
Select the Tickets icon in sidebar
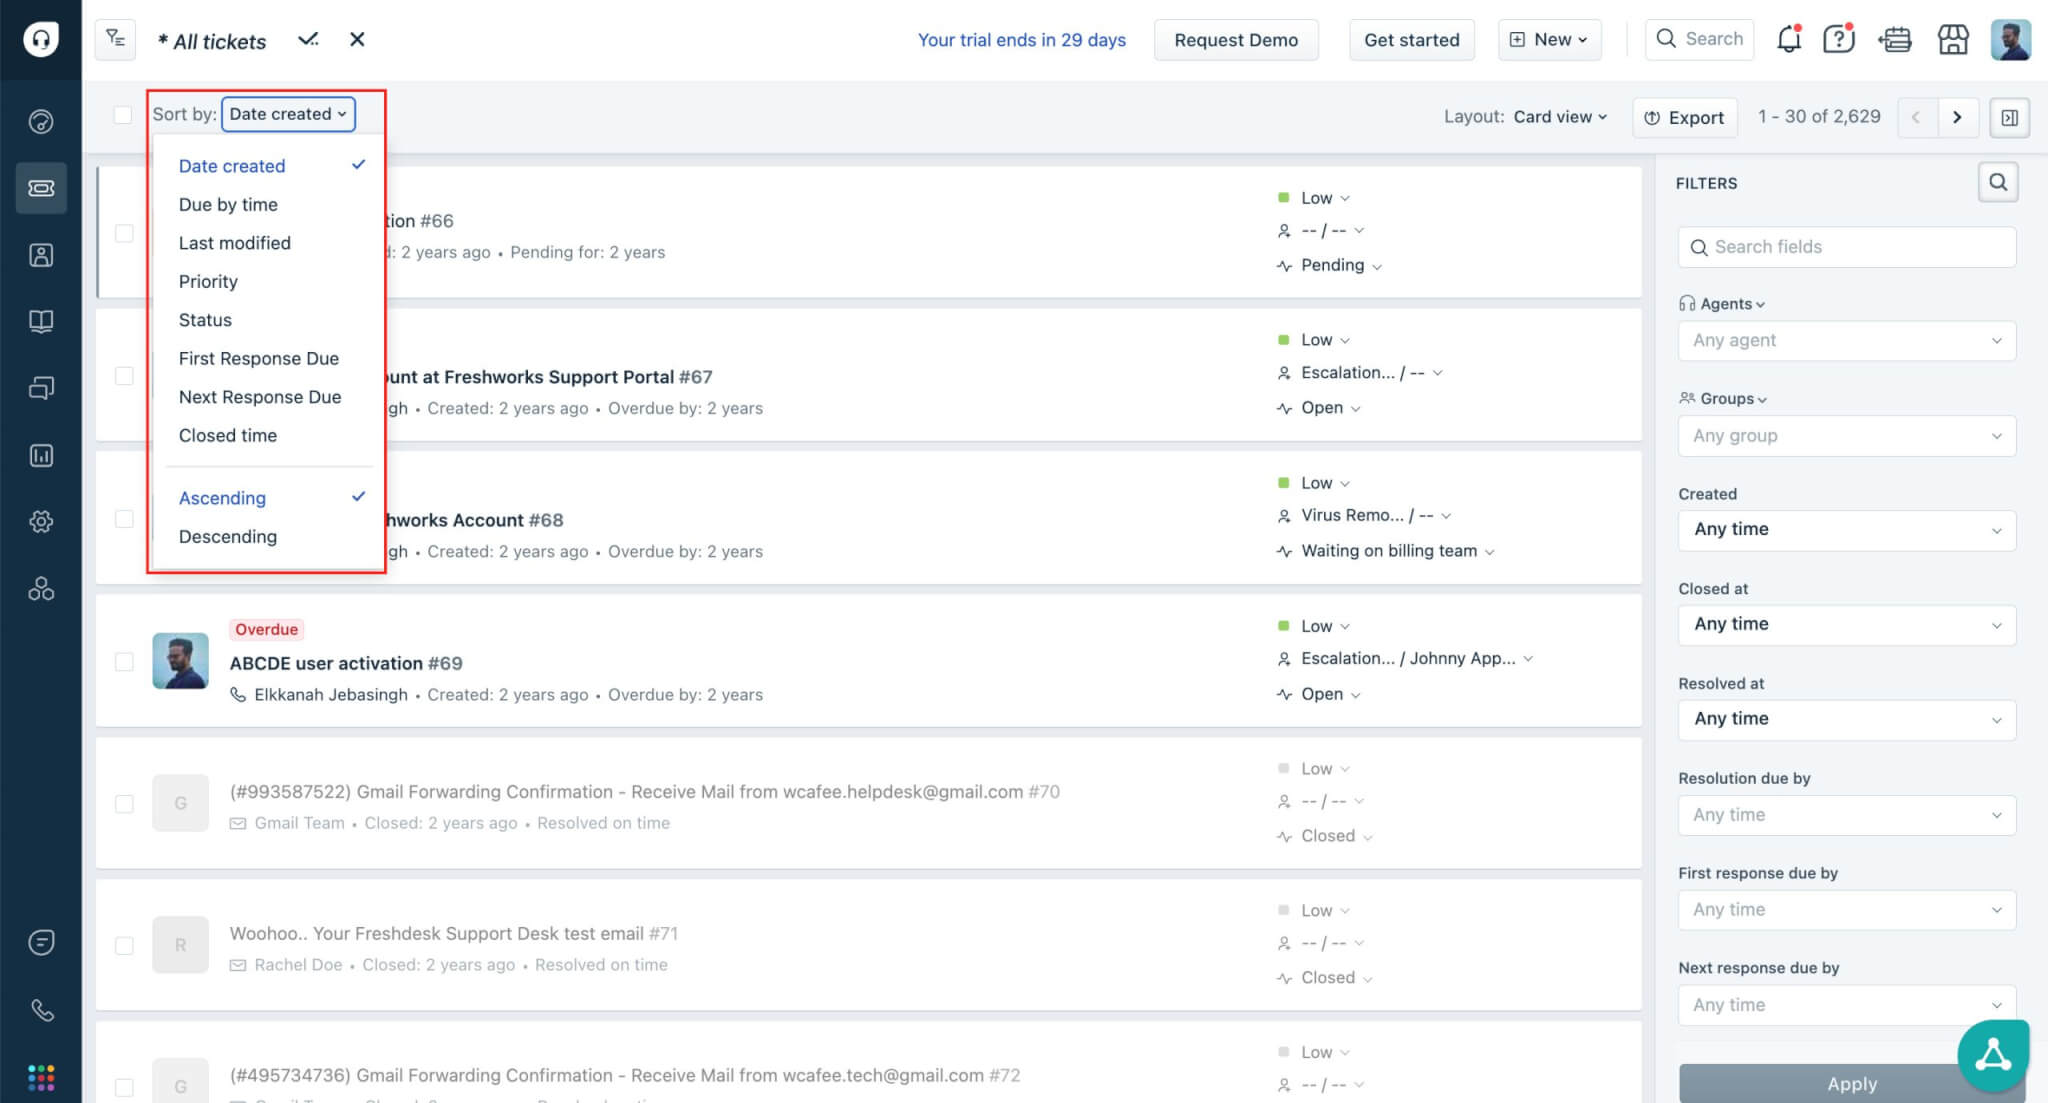(41, 188)
